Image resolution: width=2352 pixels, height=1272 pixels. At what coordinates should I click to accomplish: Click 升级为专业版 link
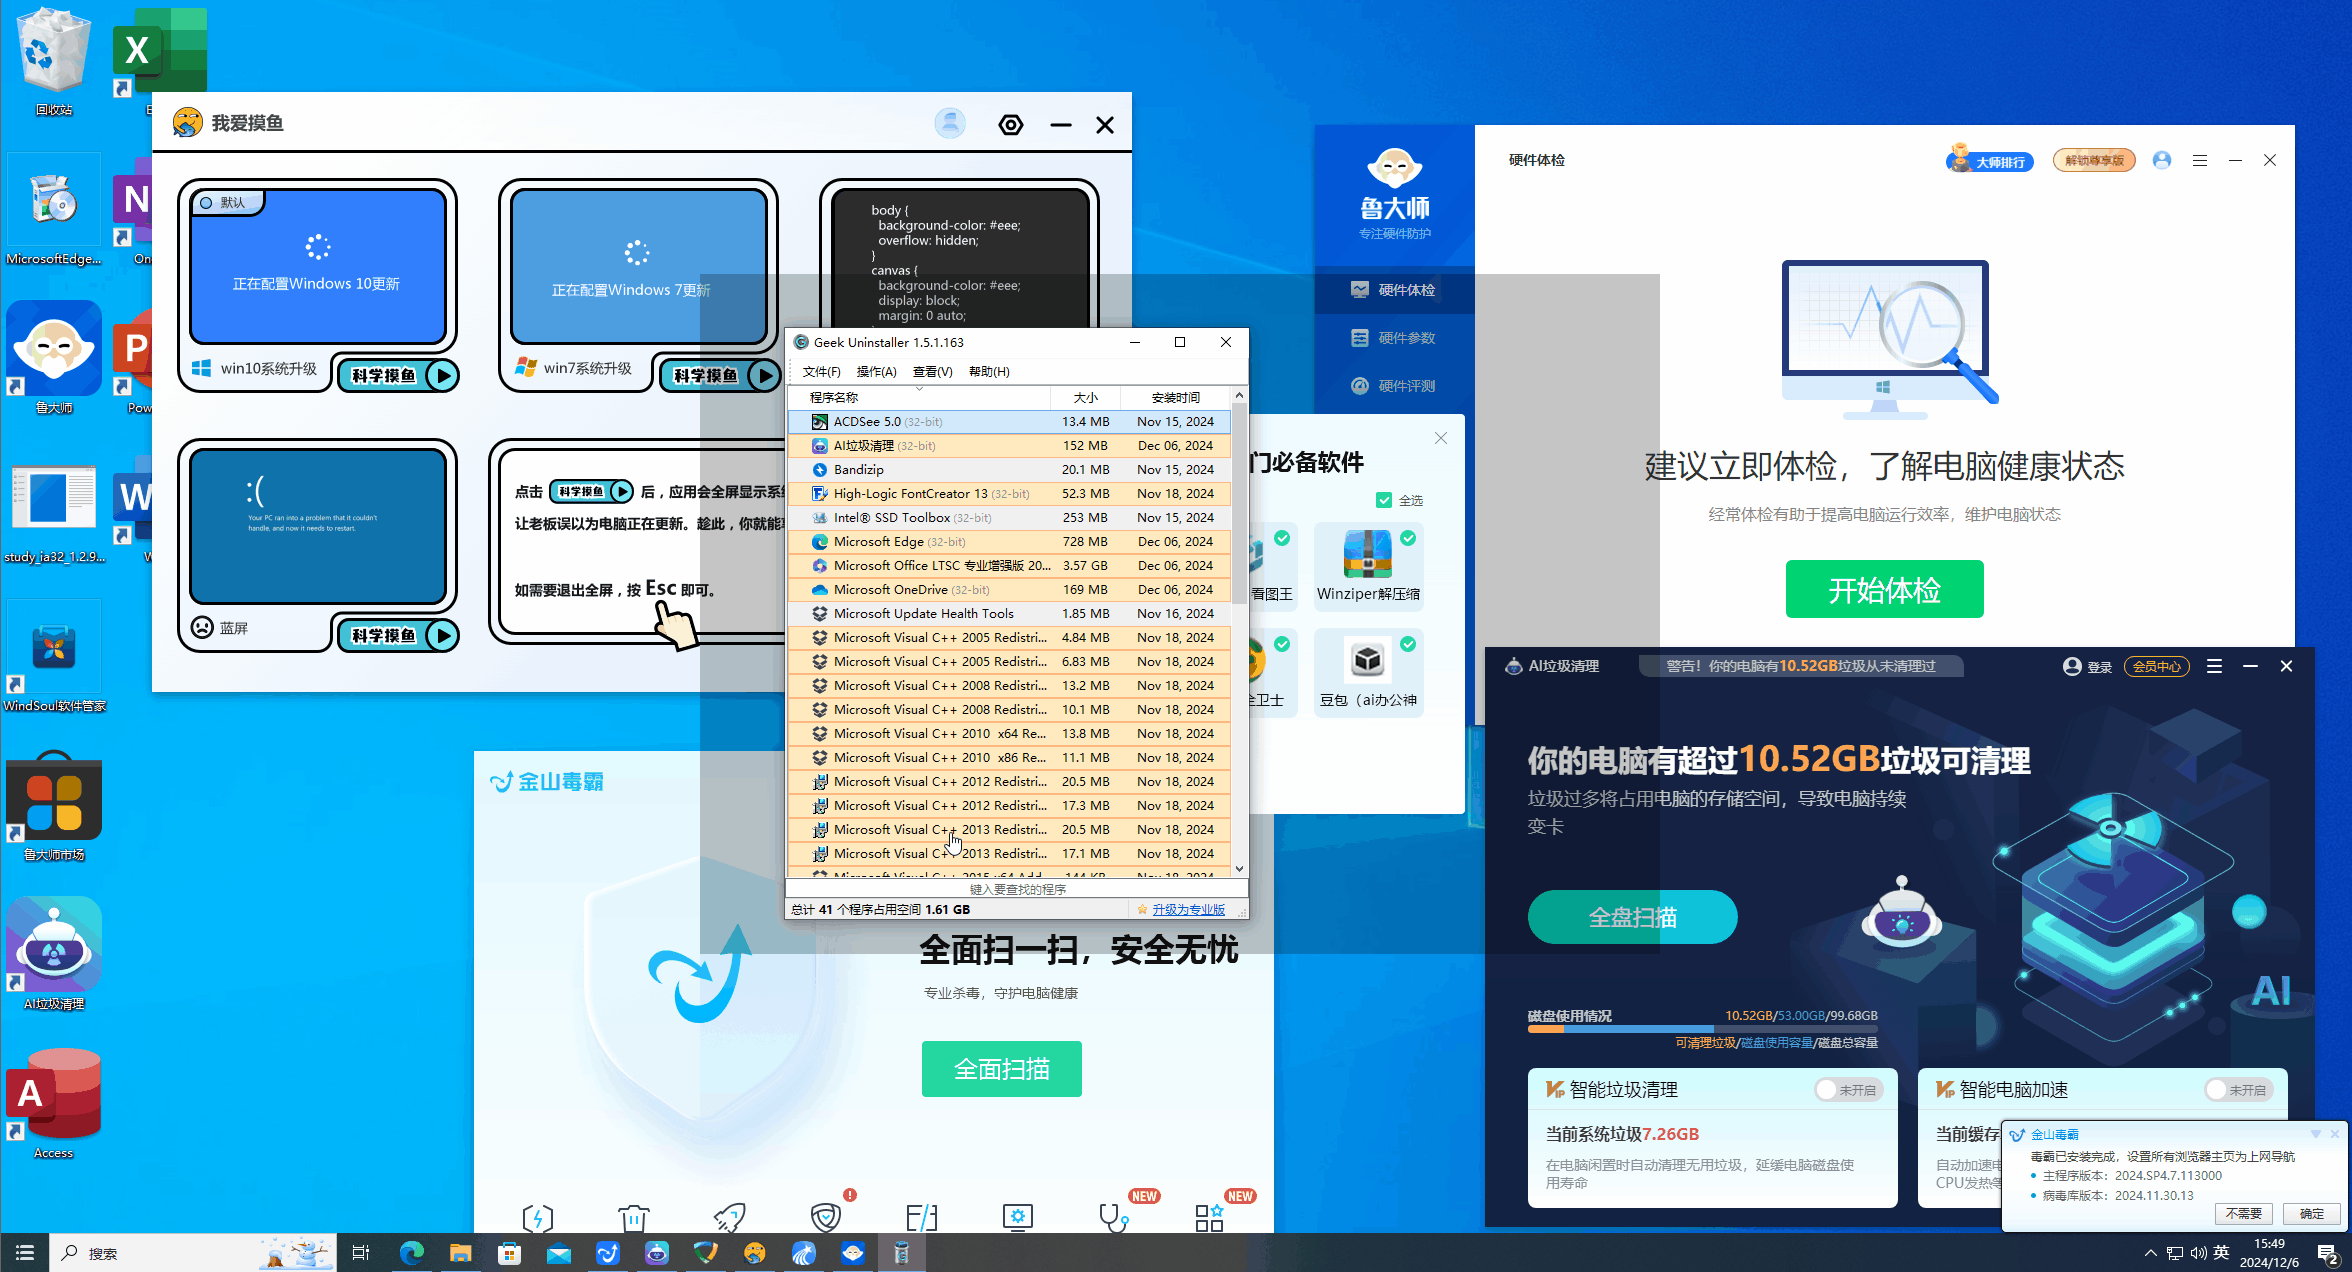click(1188, 910)
